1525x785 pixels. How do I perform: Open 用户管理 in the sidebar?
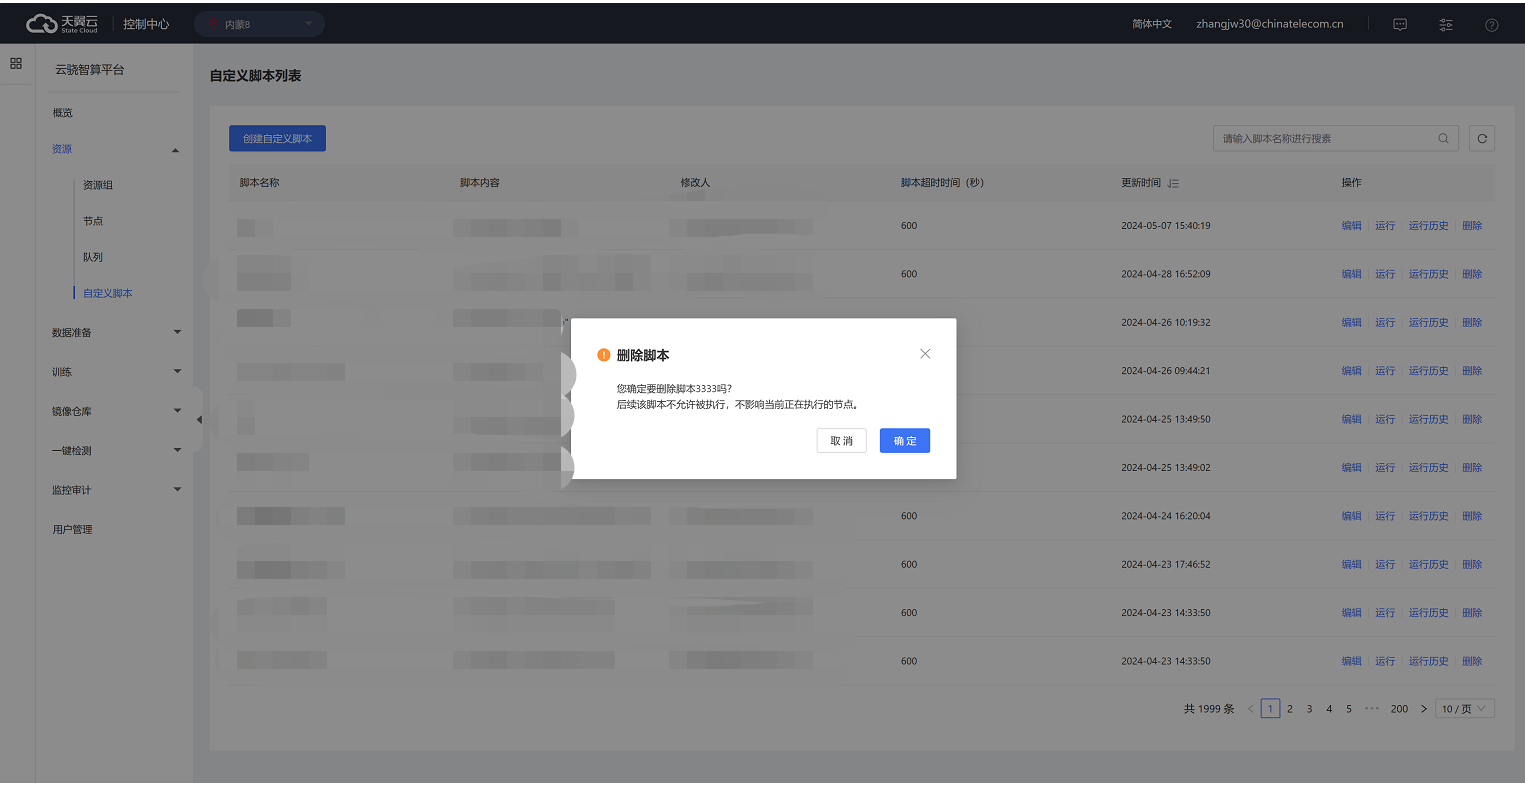tap(72, 529)
